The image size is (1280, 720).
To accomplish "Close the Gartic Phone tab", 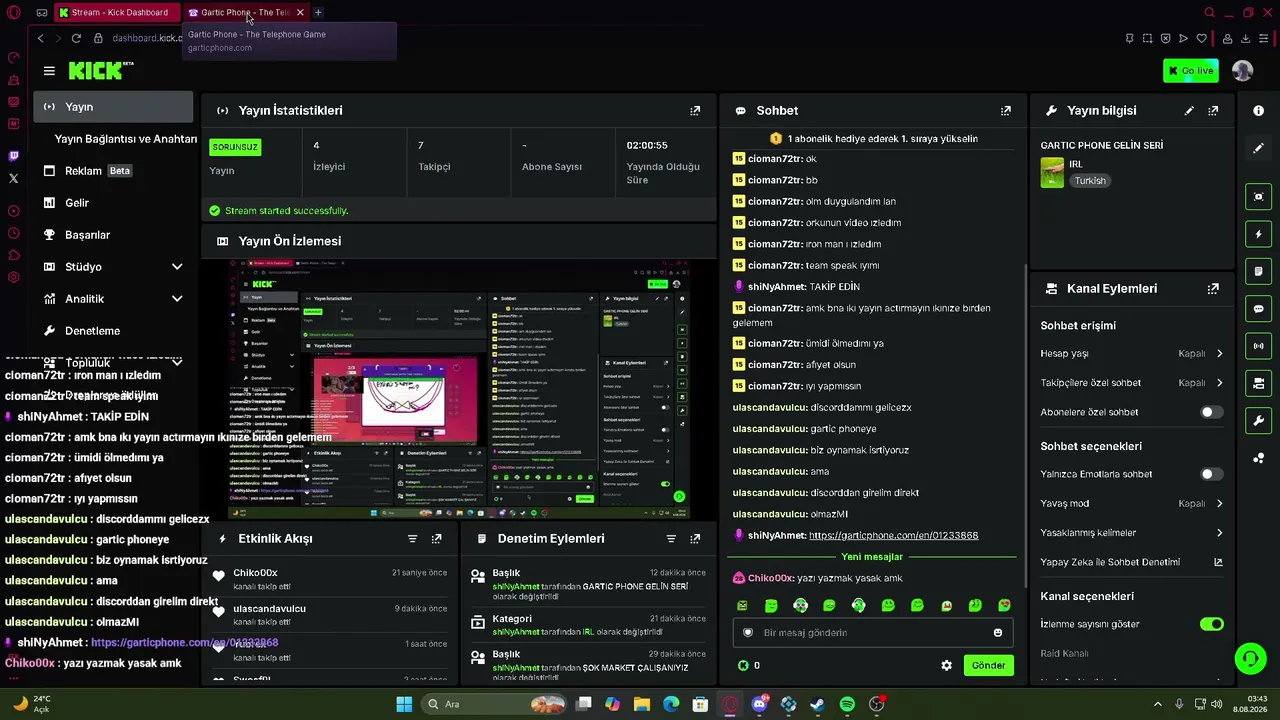I will [300, 13].
